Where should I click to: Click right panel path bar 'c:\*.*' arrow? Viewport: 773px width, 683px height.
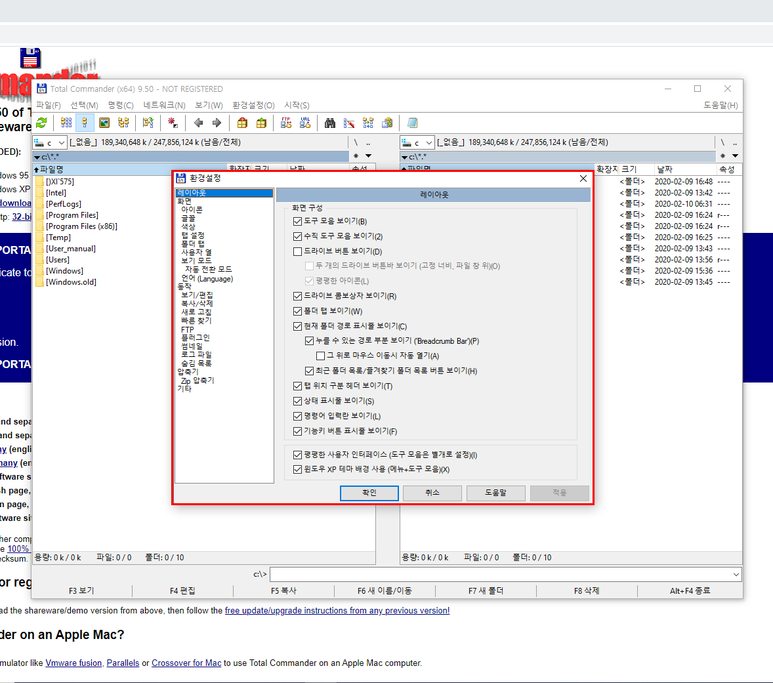[404, 157]
